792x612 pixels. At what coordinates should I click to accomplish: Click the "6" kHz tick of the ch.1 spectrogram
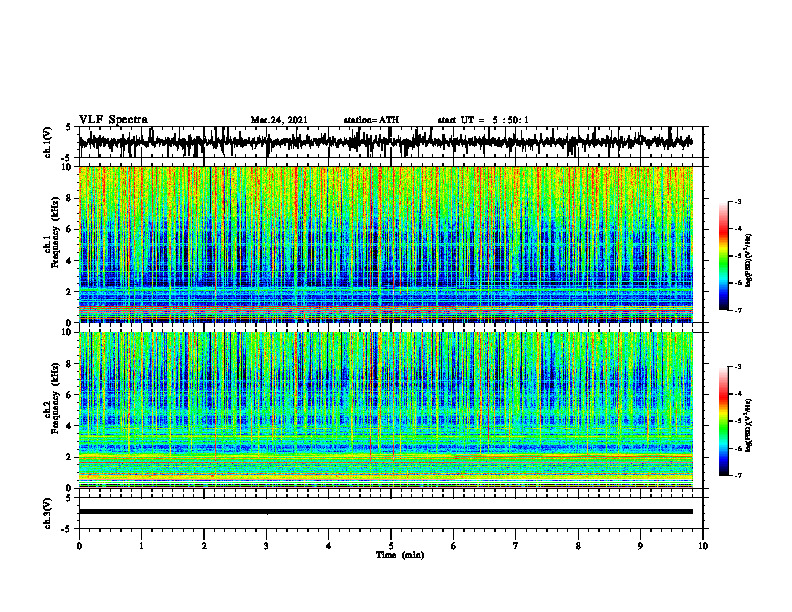click(x=70, y=229)
